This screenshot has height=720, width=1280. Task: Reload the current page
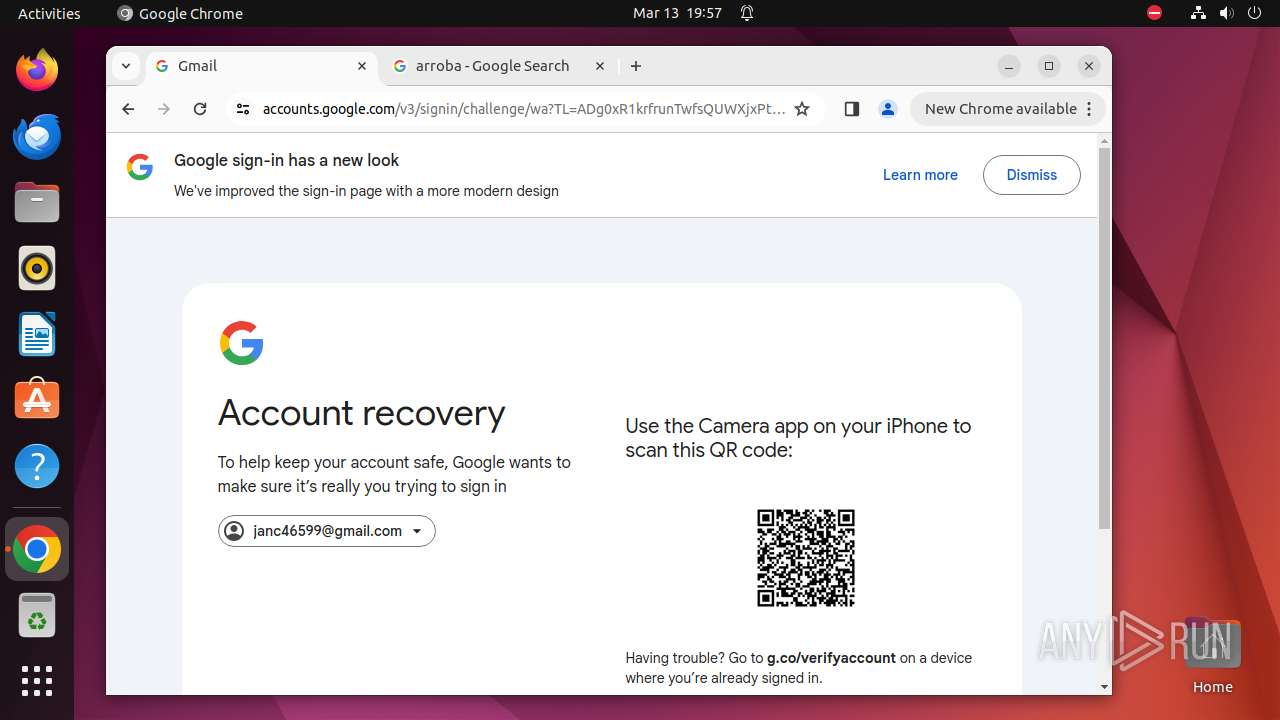pyautogui.click(x=200, y=109)
